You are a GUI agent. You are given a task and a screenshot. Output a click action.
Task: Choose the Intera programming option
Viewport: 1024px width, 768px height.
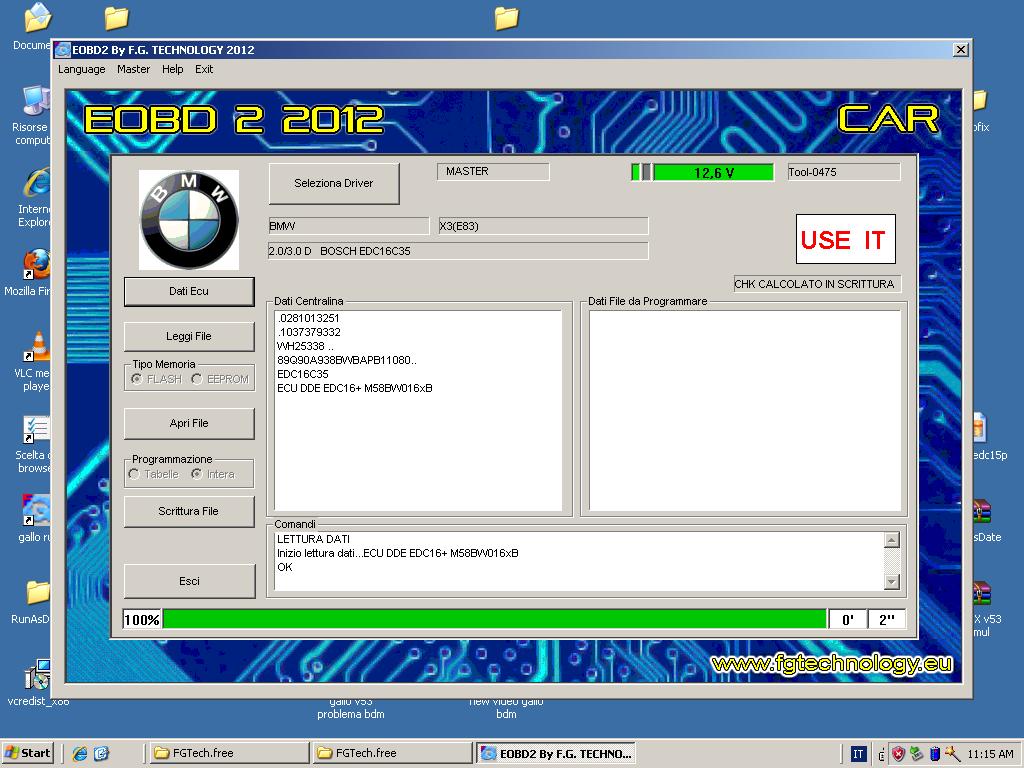click(197, 474)
